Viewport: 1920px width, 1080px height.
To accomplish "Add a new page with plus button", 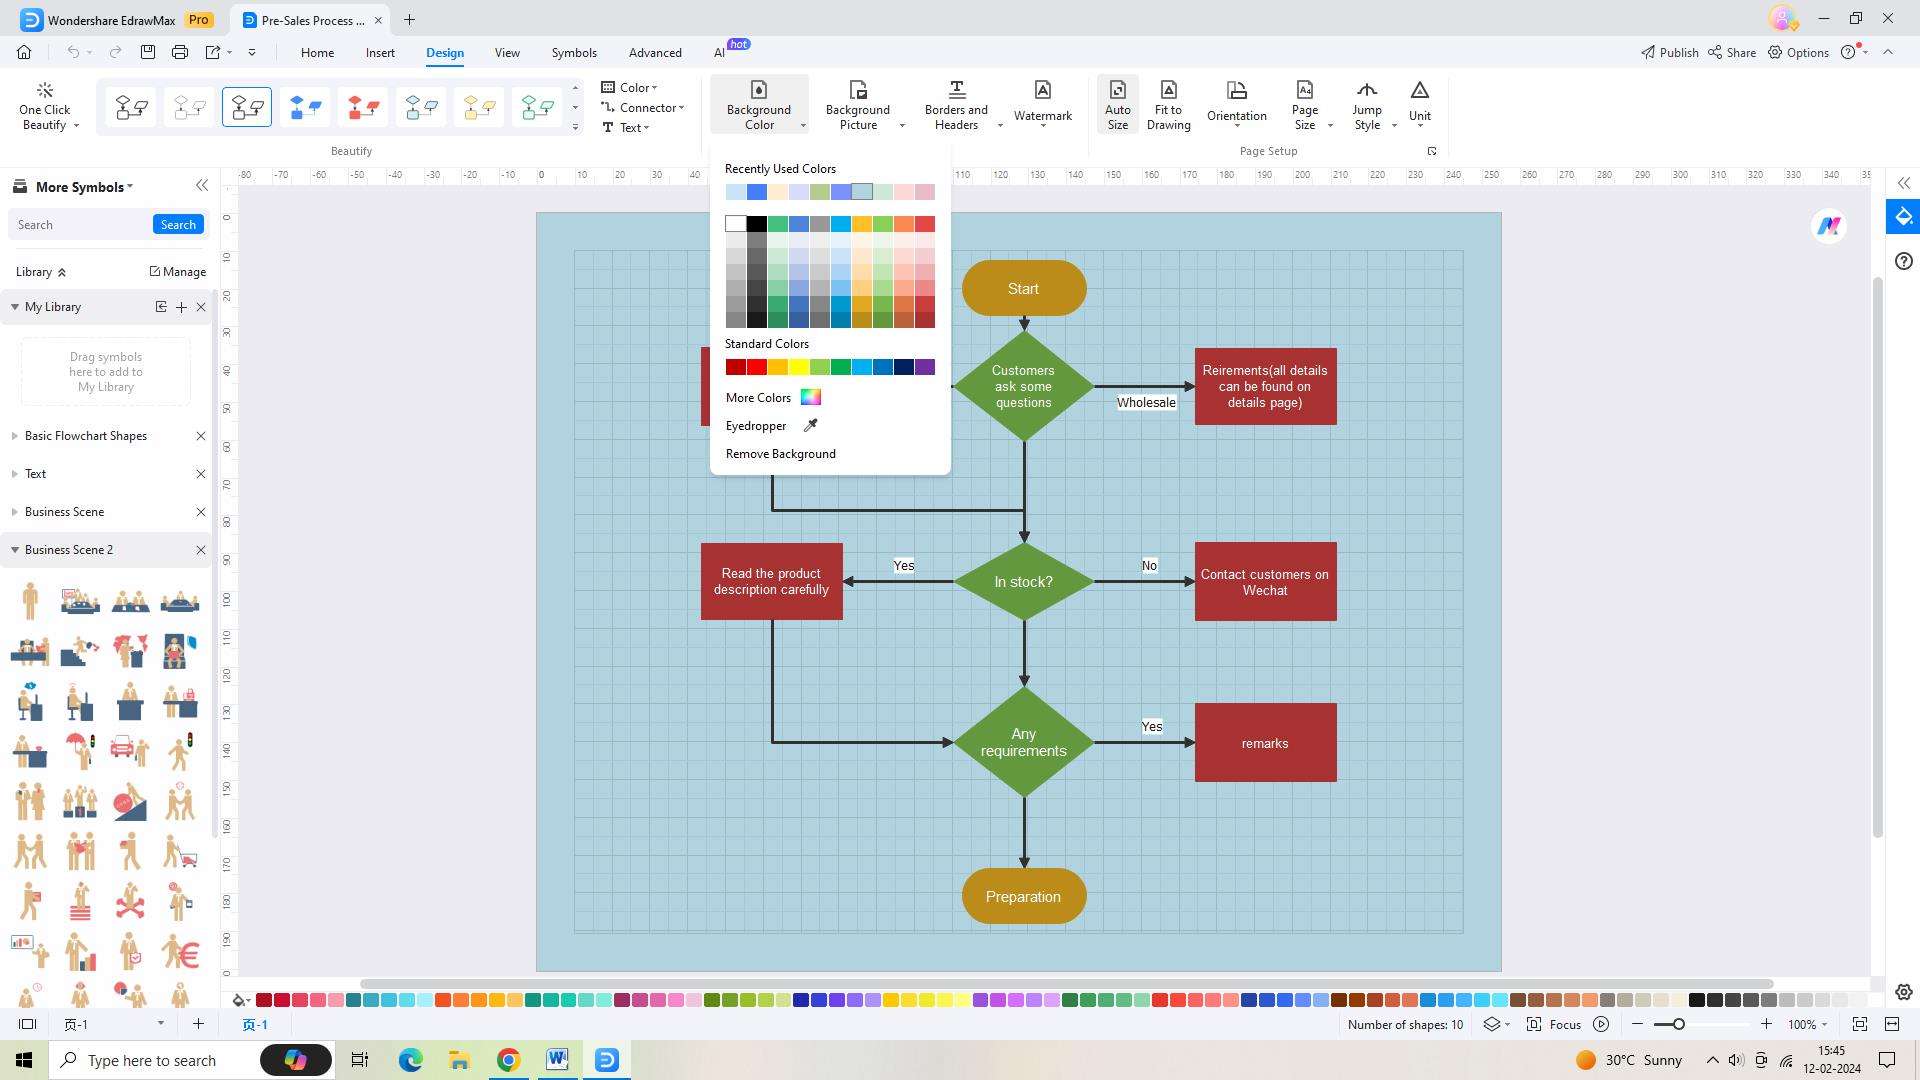I will [198, 1024].
